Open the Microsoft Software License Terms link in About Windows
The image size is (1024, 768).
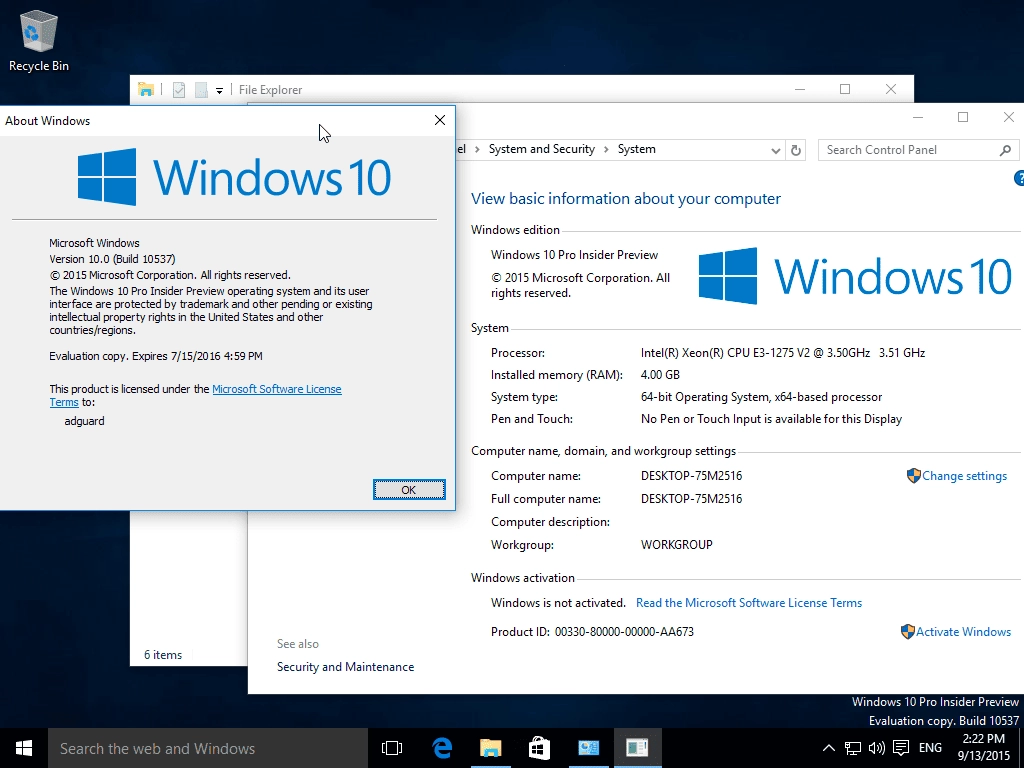[276, 389]
